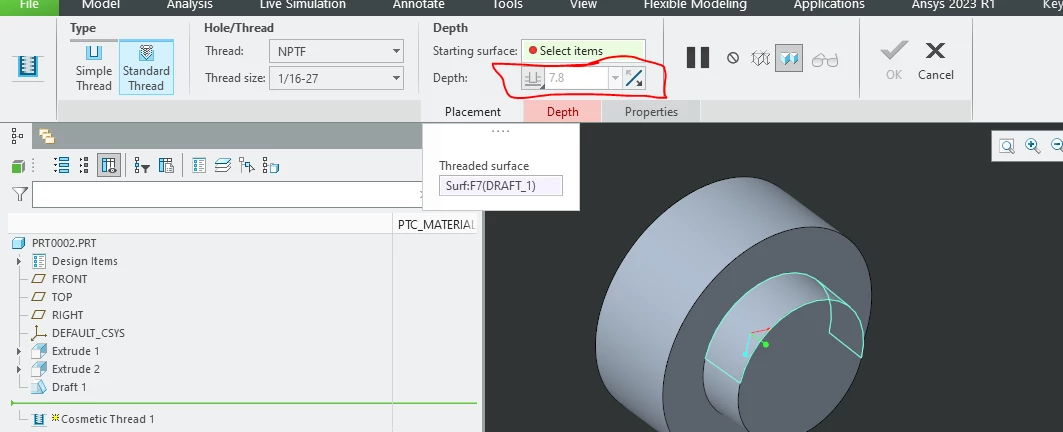Screen dimensions: 1063x432
Task: Click the Zoom In magnifier icon
Action: pos(1032,146)
